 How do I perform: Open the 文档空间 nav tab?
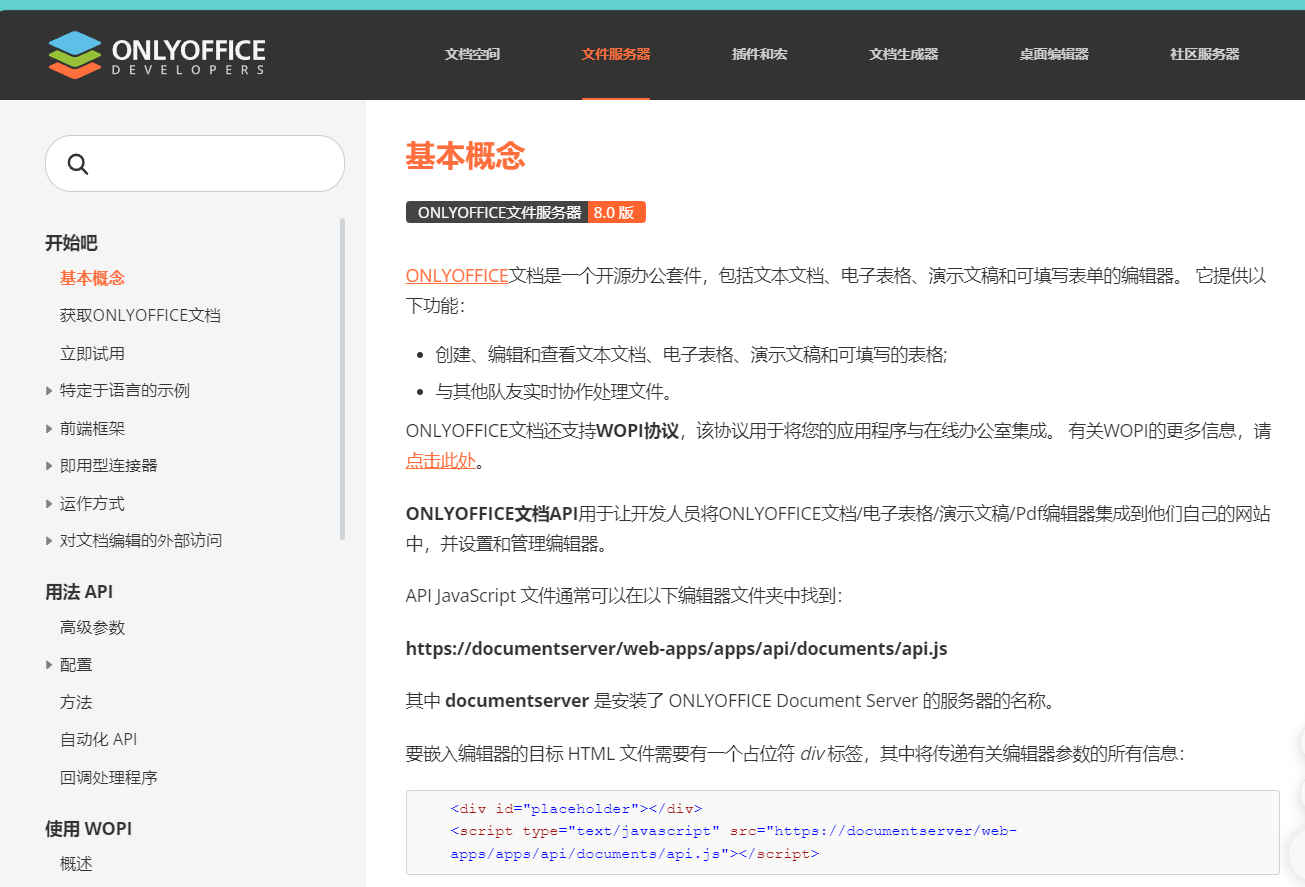click(x=472, y=54)
